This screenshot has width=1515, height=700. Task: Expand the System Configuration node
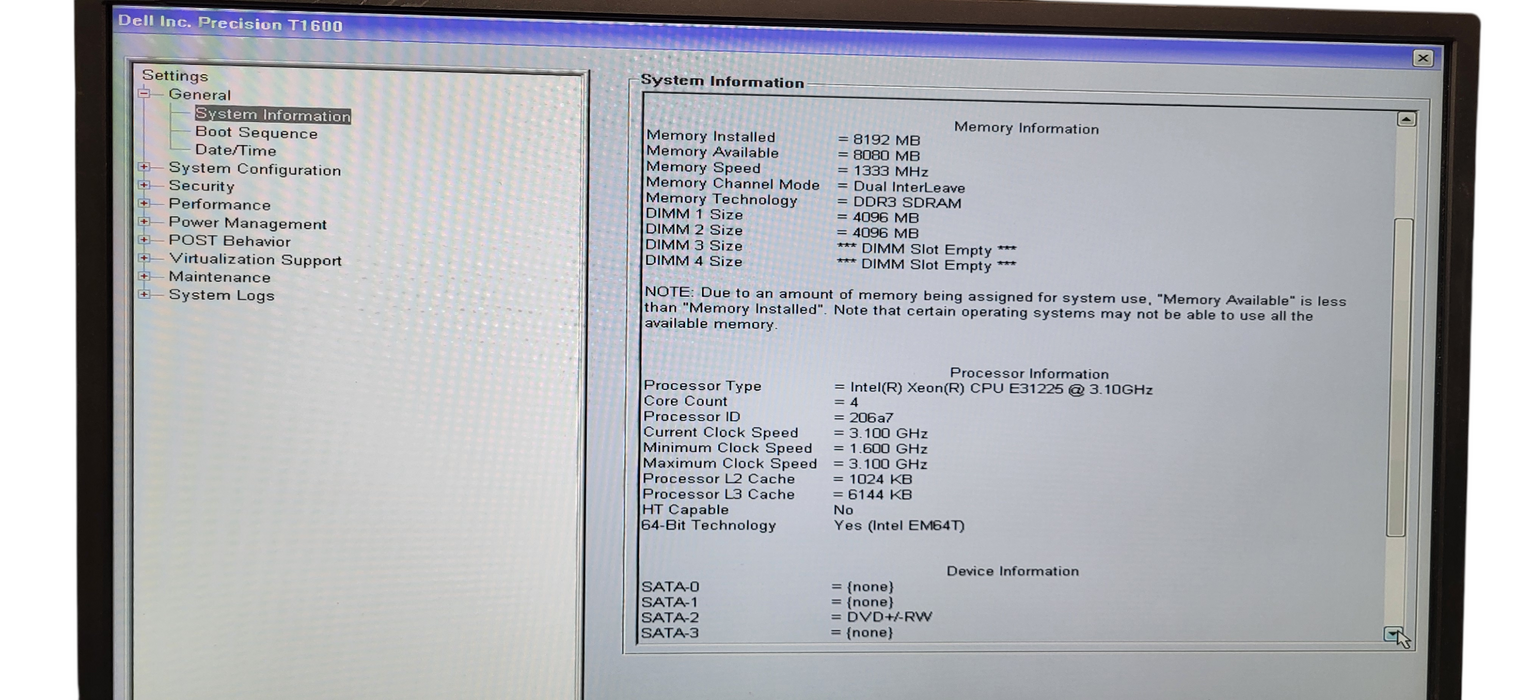tap(144, 168)
